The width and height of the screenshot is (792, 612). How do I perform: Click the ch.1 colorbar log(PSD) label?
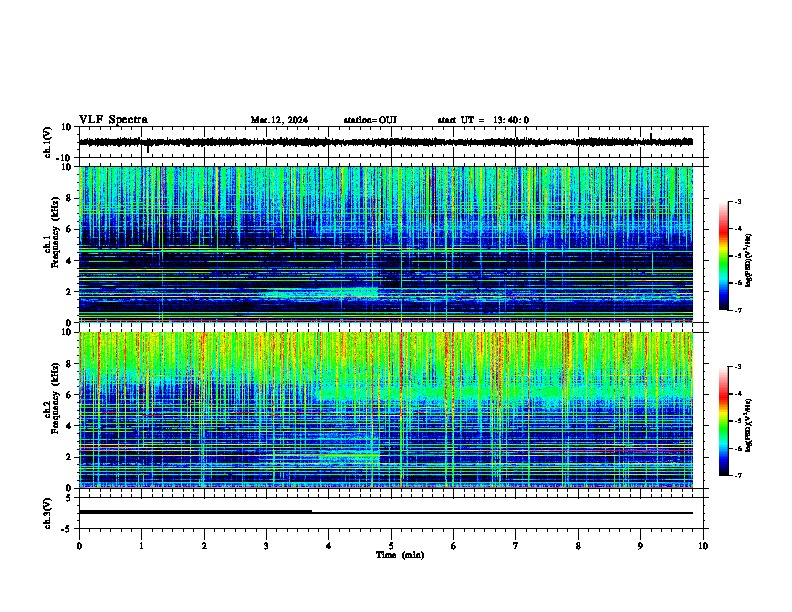point(749,260)
